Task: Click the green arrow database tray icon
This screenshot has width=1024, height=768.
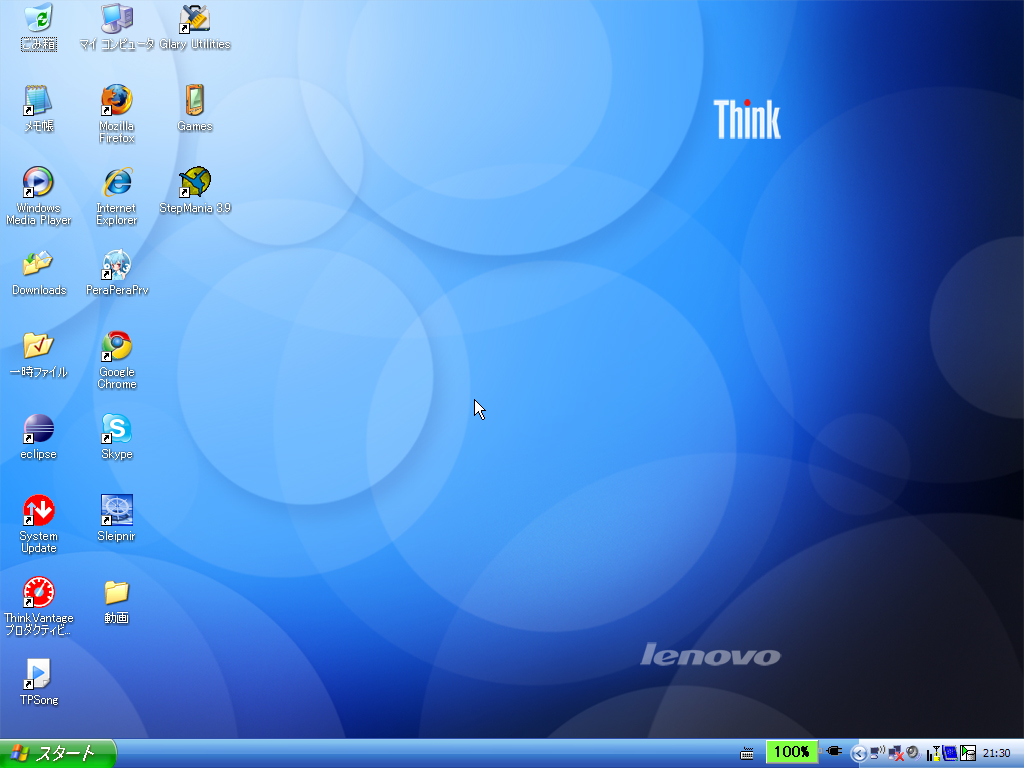Action: coord(968,753)
